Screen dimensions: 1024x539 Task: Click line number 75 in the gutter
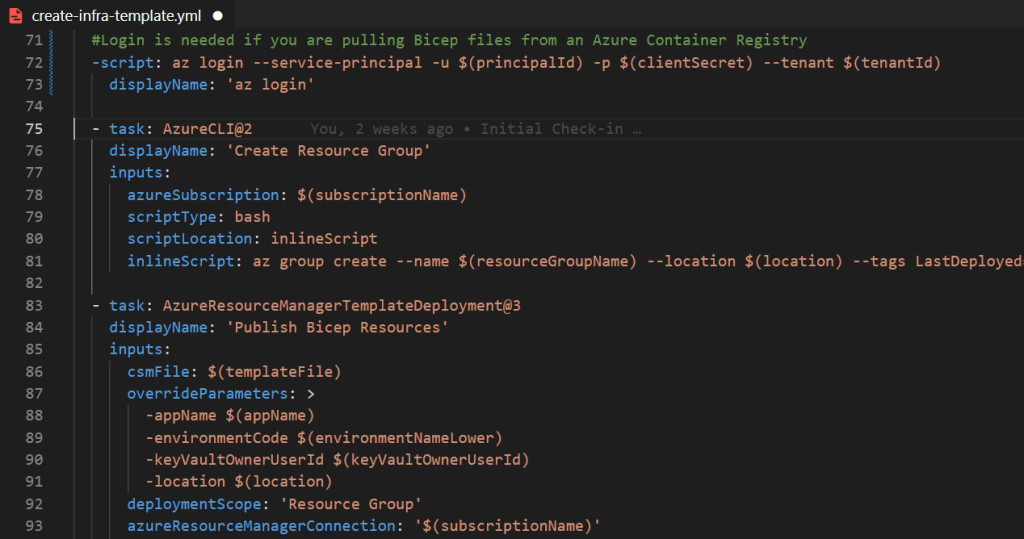point(33,129)
